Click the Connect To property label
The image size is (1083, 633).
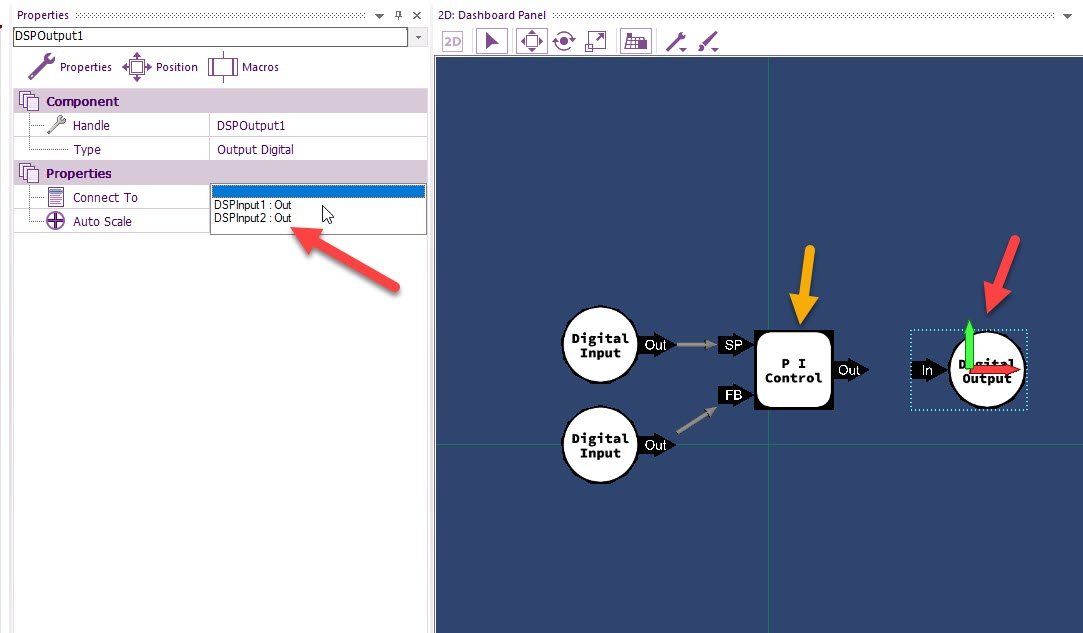coord(105,198)
